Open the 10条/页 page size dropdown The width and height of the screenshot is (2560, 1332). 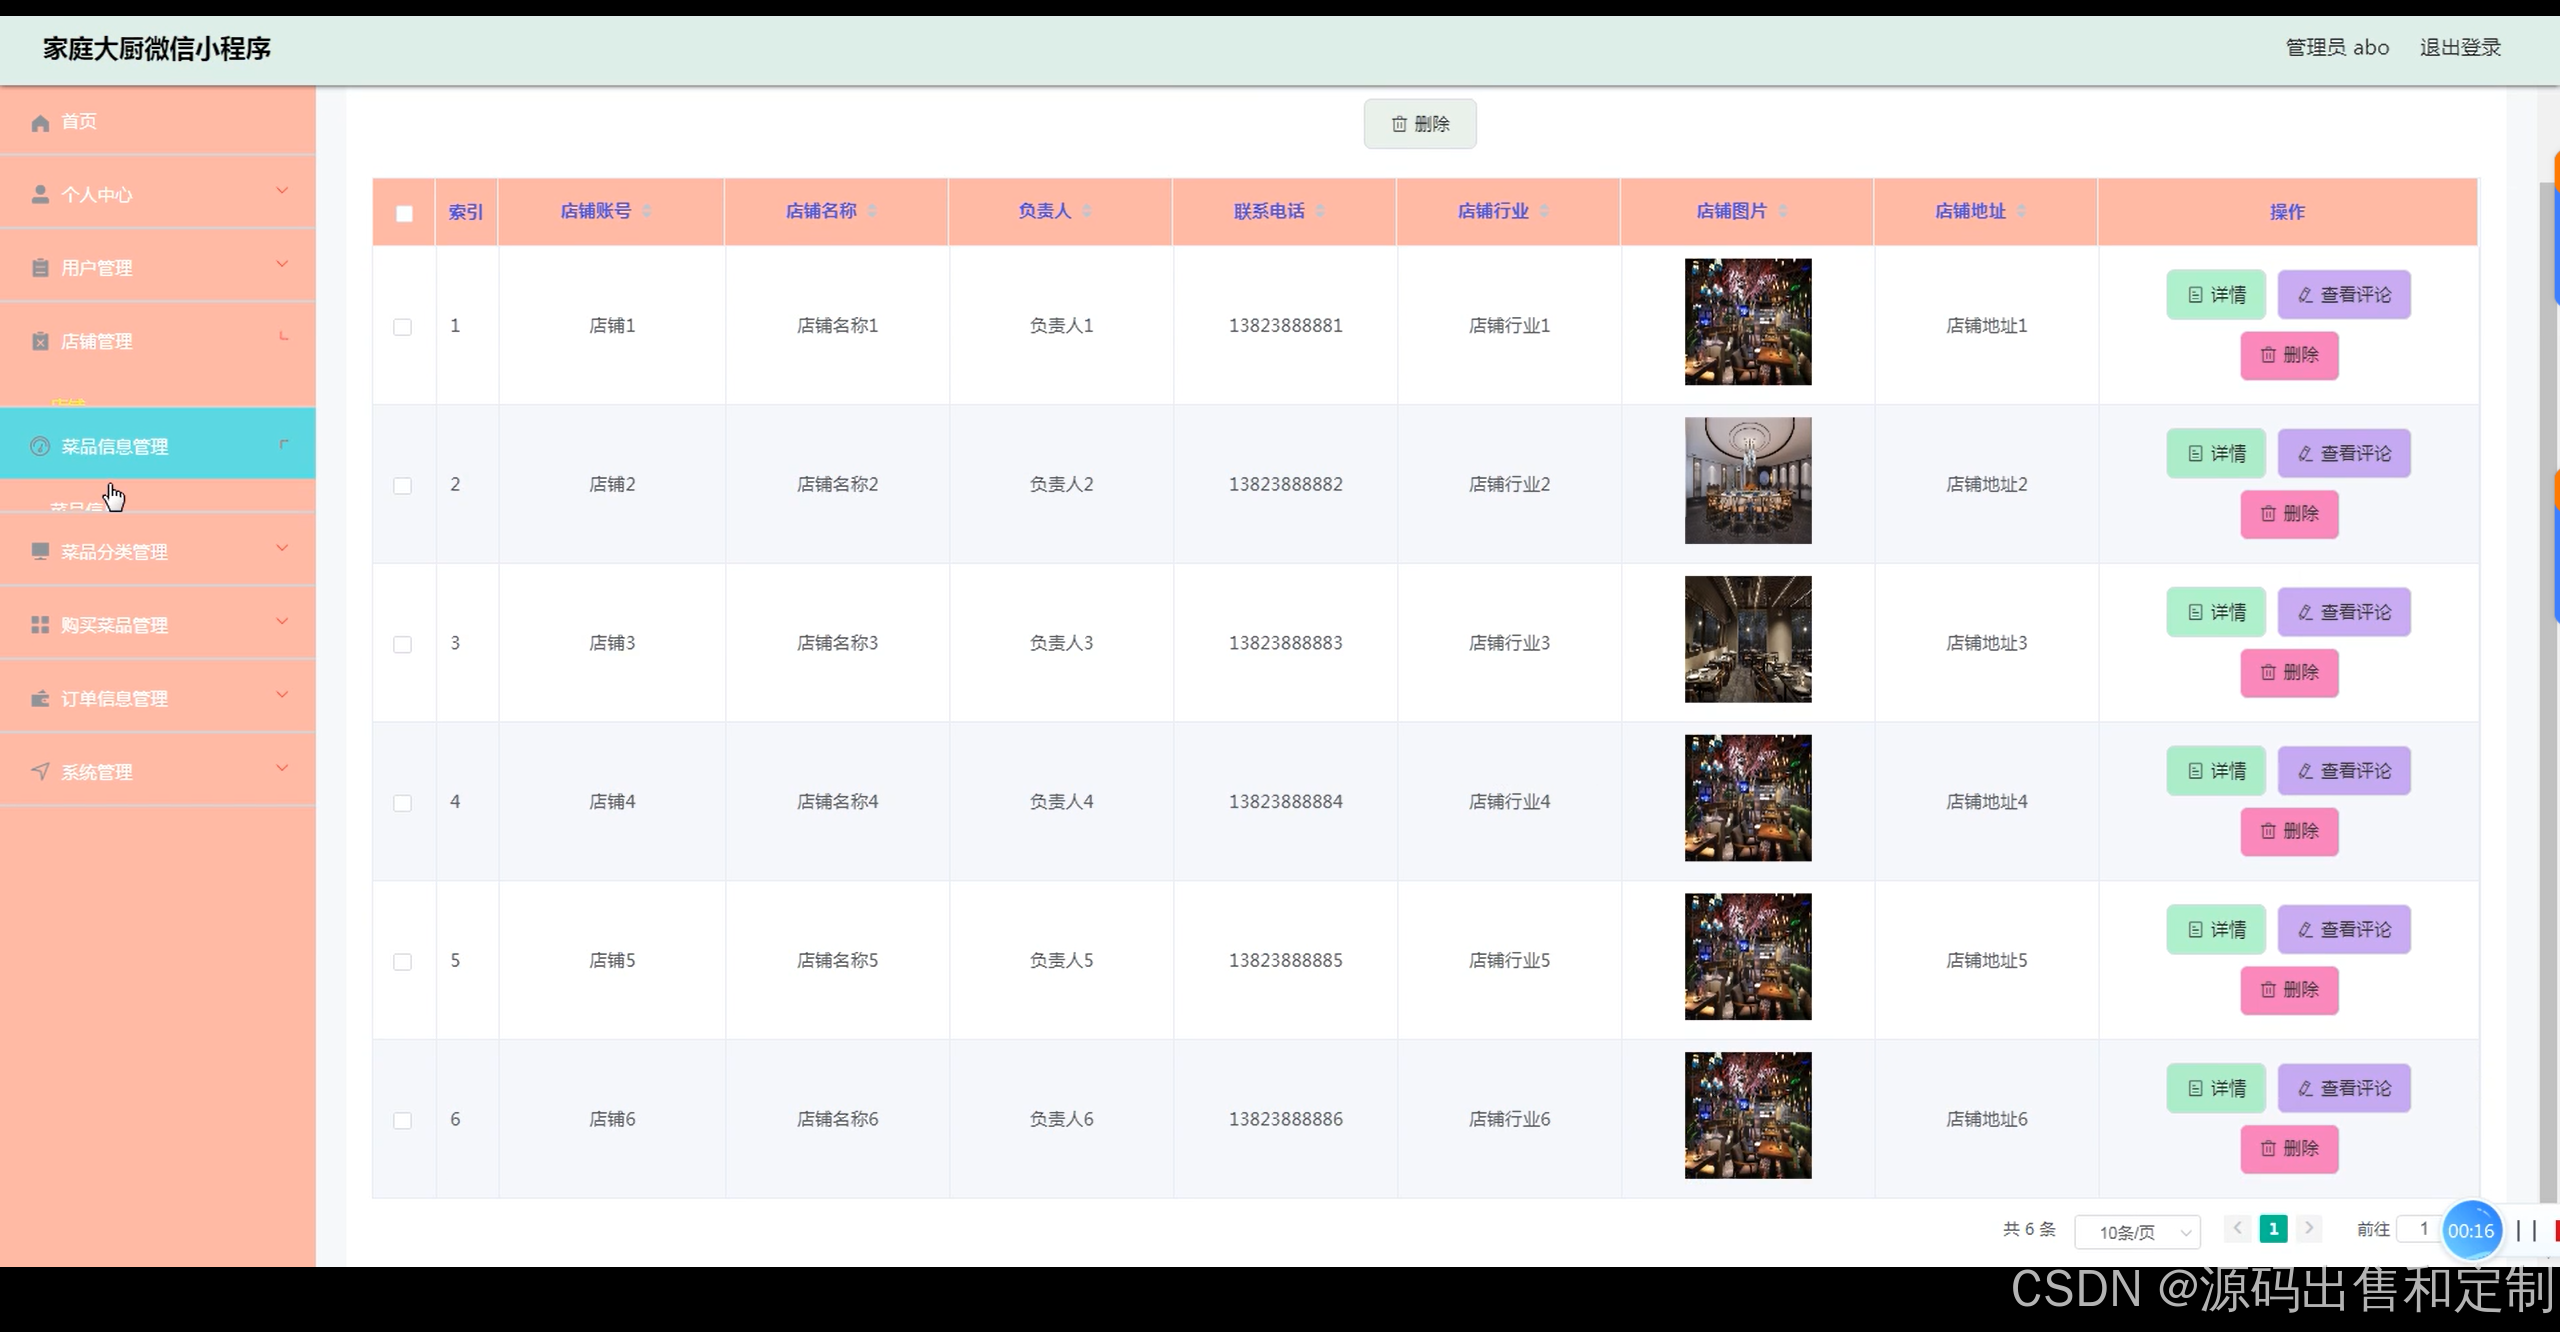[2137, 1232]
